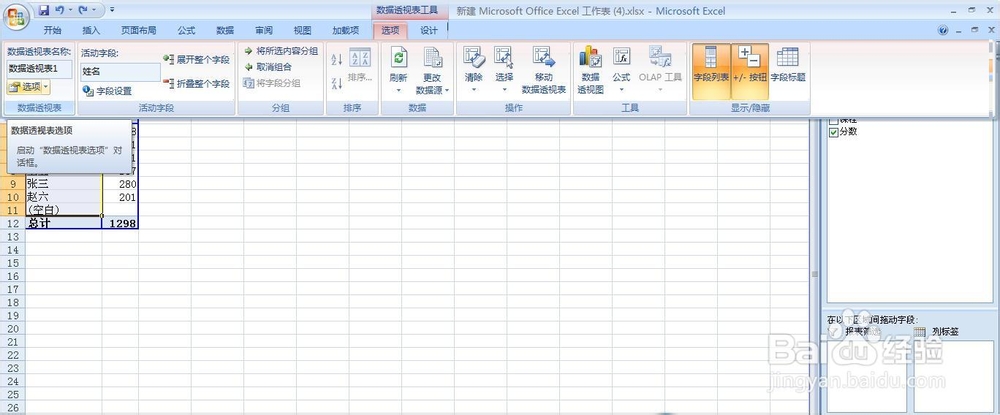
Task: Click the 选项 PivotTable options button
Action: click(24, 87)
